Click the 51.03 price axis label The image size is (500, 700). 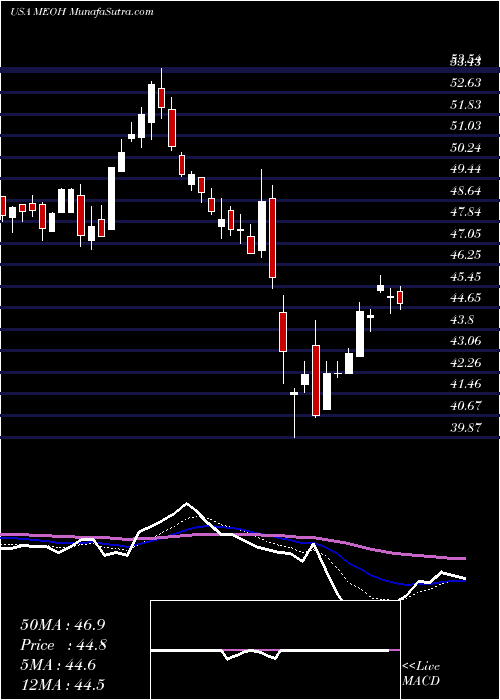coord(466,126)
